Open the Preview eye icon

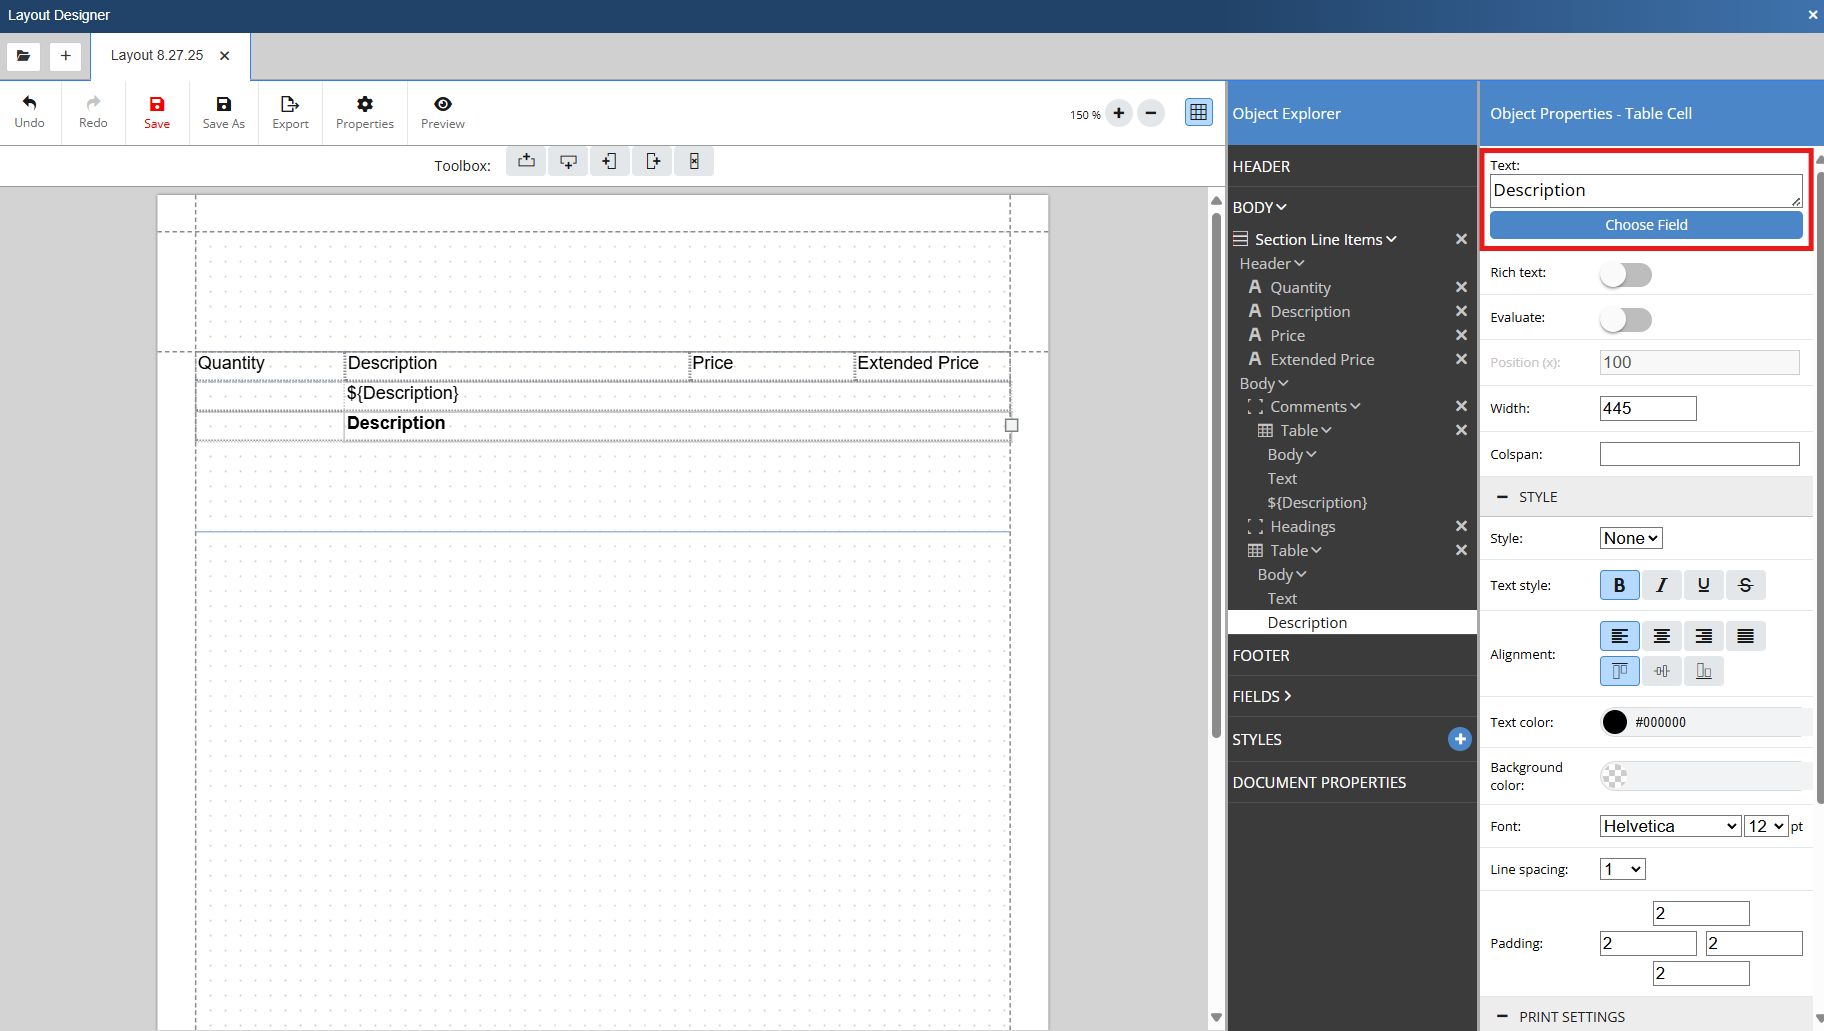[442, 112]
